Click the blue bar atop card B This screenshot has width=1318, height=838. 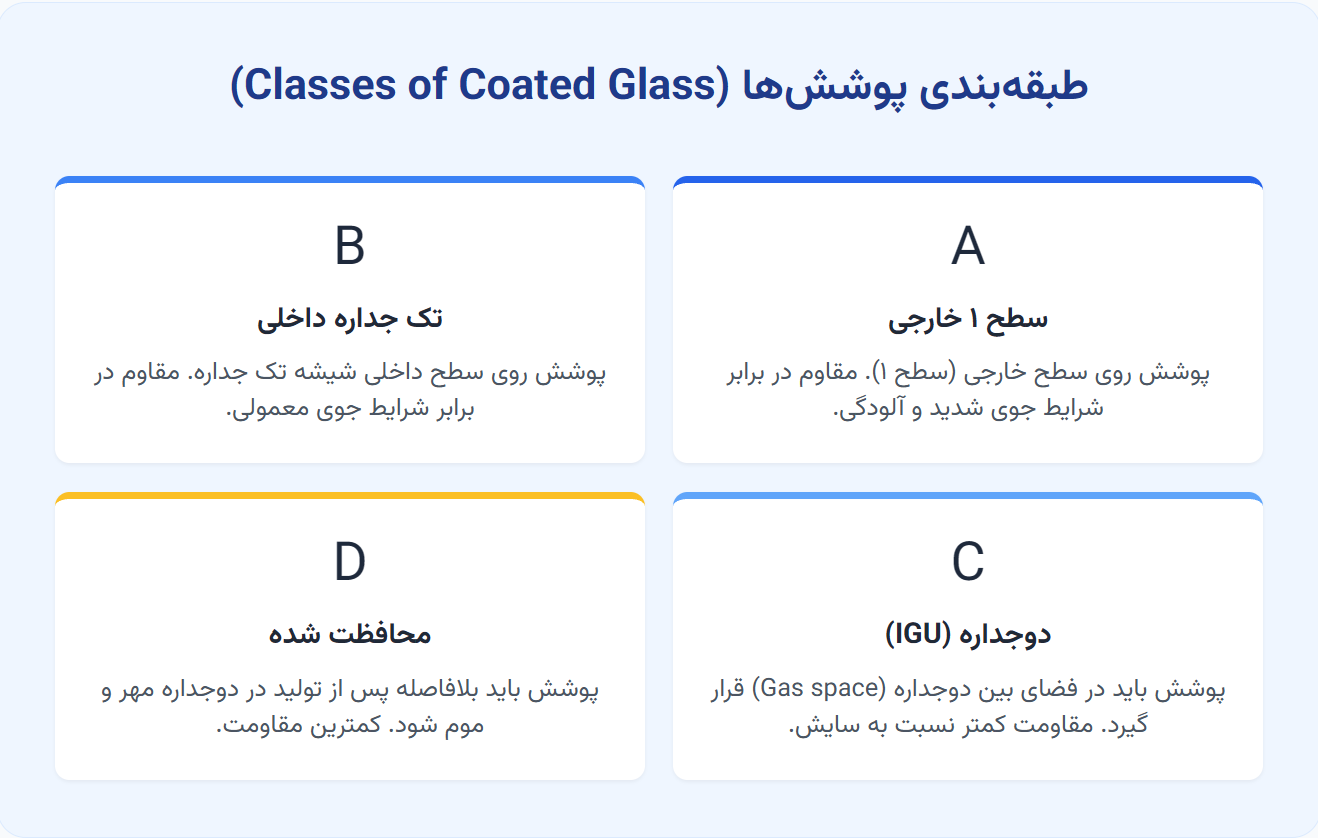pos(349,181)
